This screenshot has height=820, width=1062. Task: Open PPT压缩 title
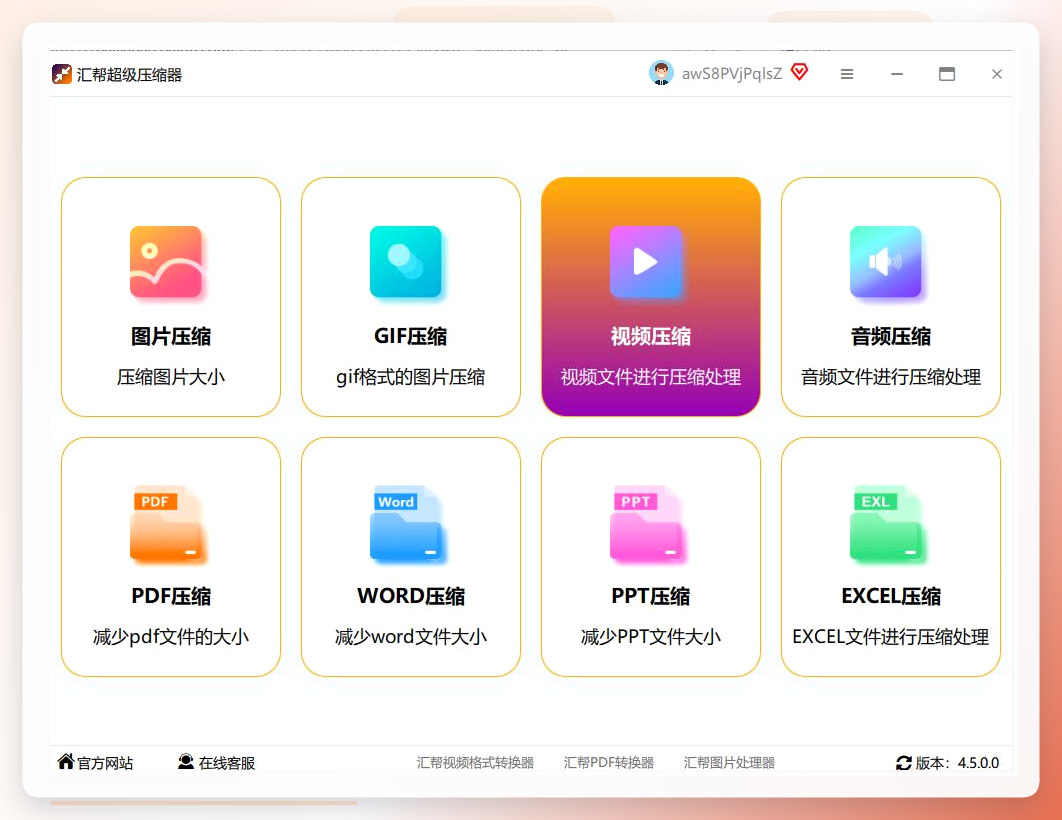tap(651, 596)
